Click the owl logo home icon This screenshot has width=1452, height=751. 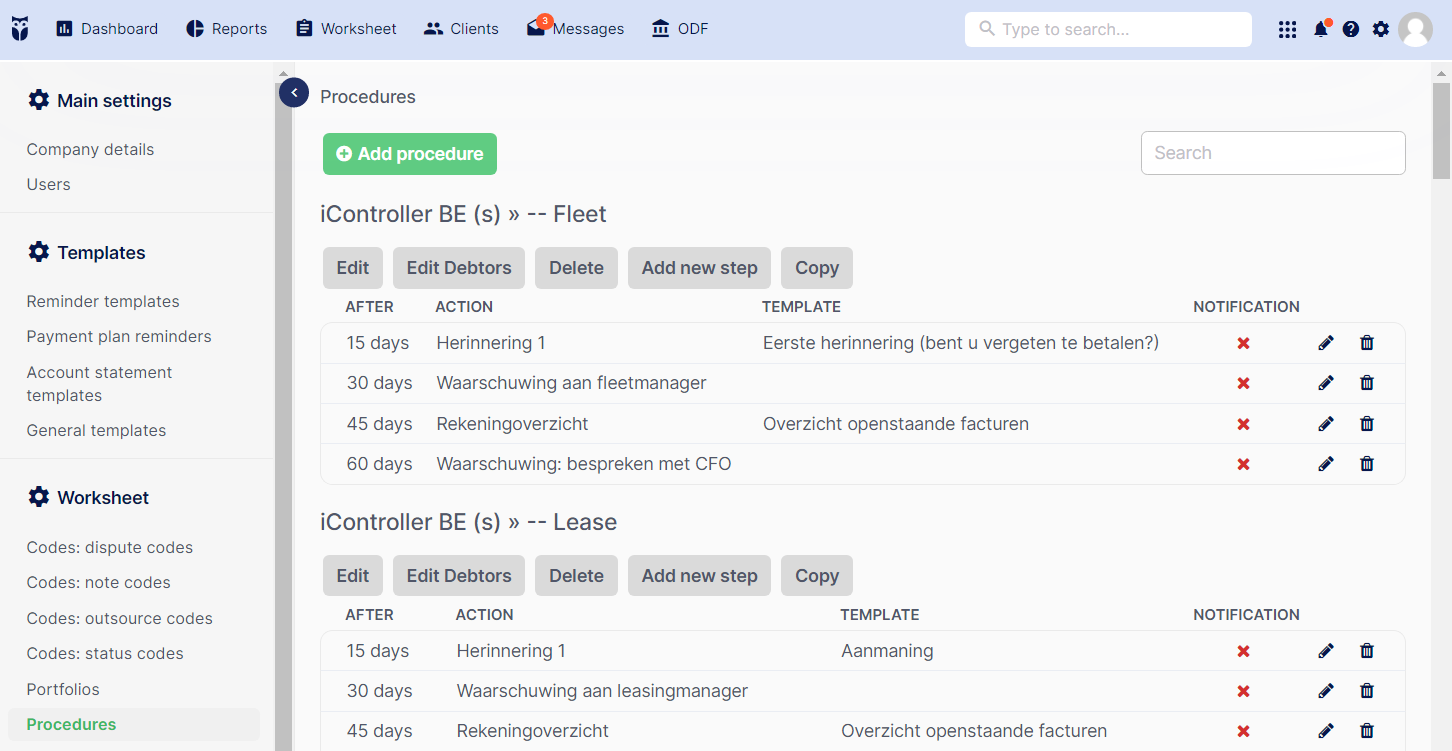(x=20, y=29)
